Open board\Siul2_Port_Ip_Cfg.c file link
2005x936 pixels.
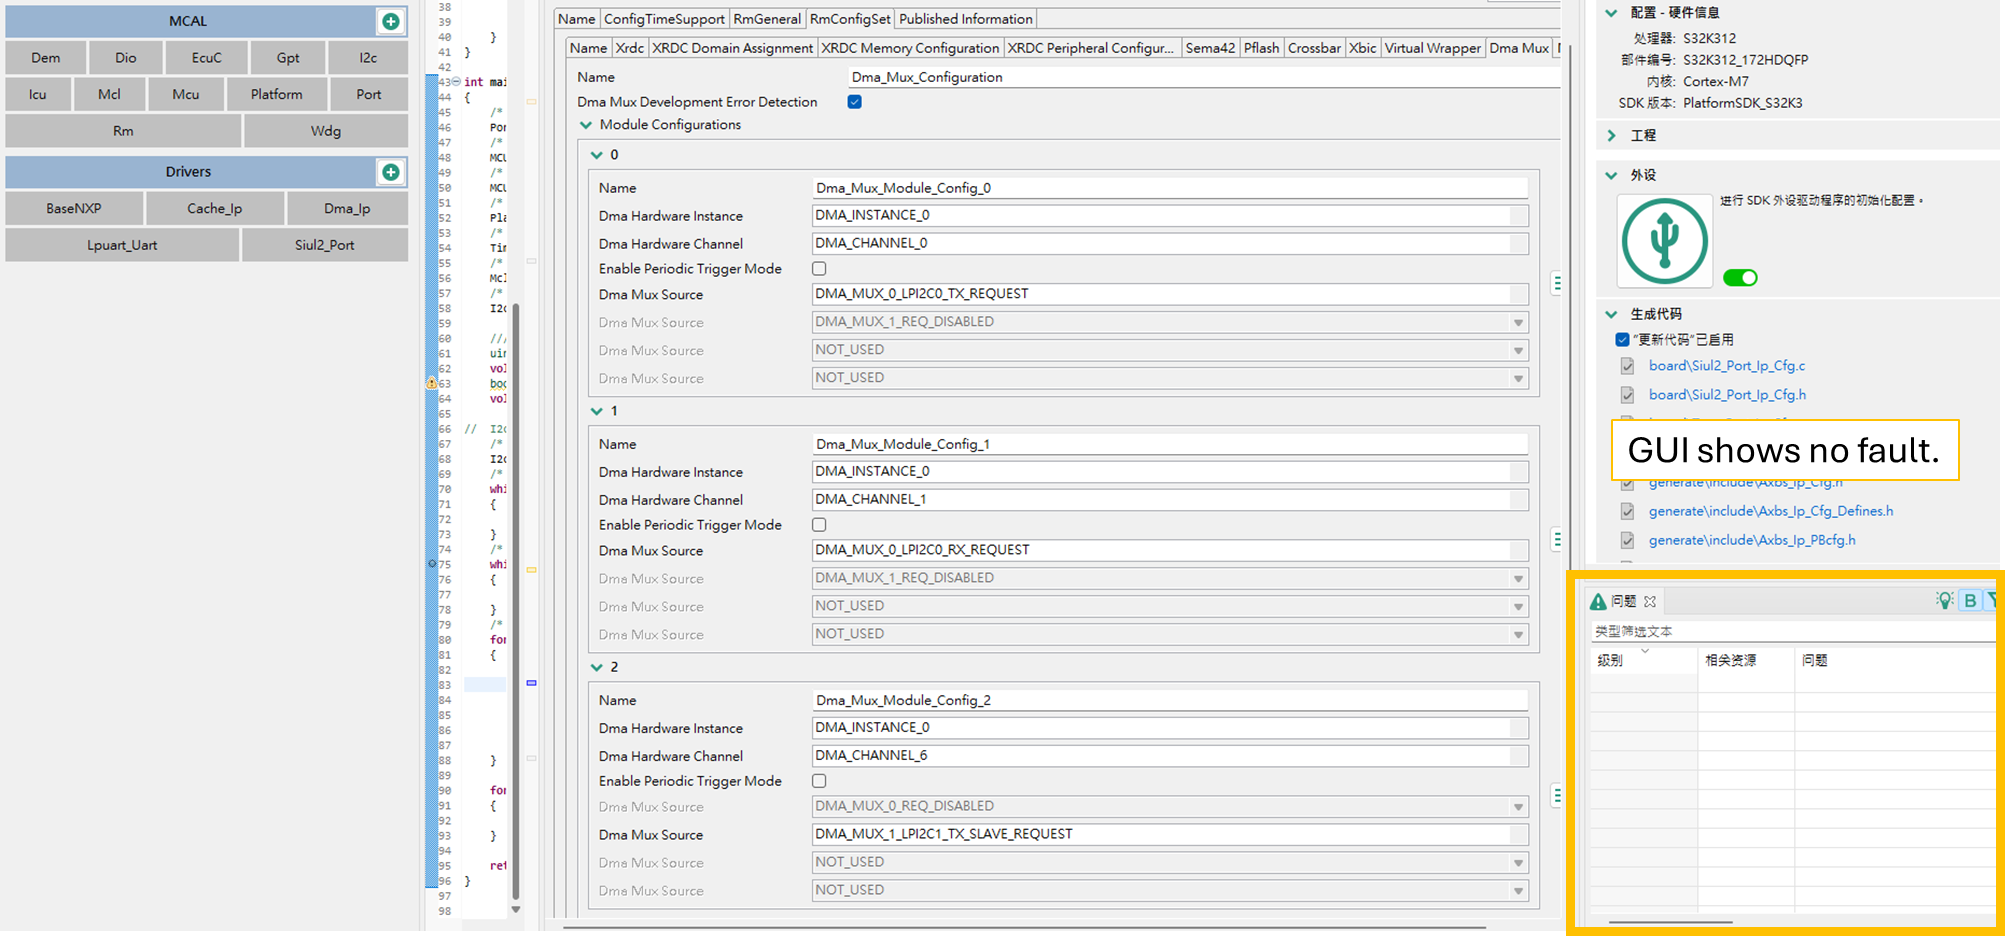(x=1727, y=366)
